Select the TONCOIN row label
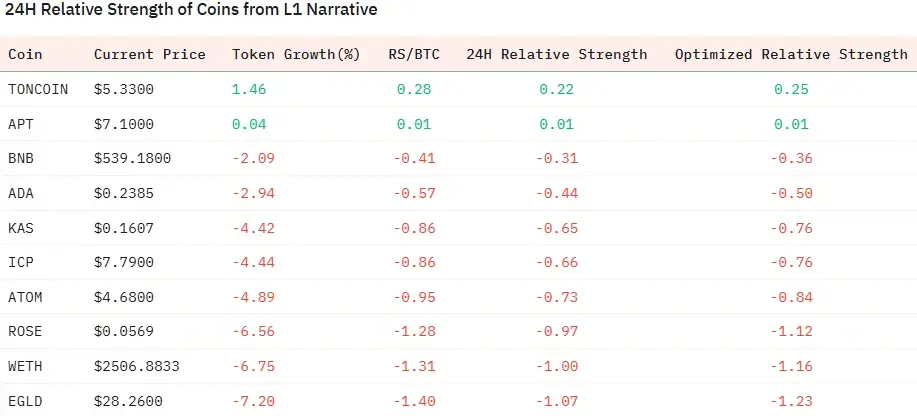917x416 pixels. (x=38, y=89)
